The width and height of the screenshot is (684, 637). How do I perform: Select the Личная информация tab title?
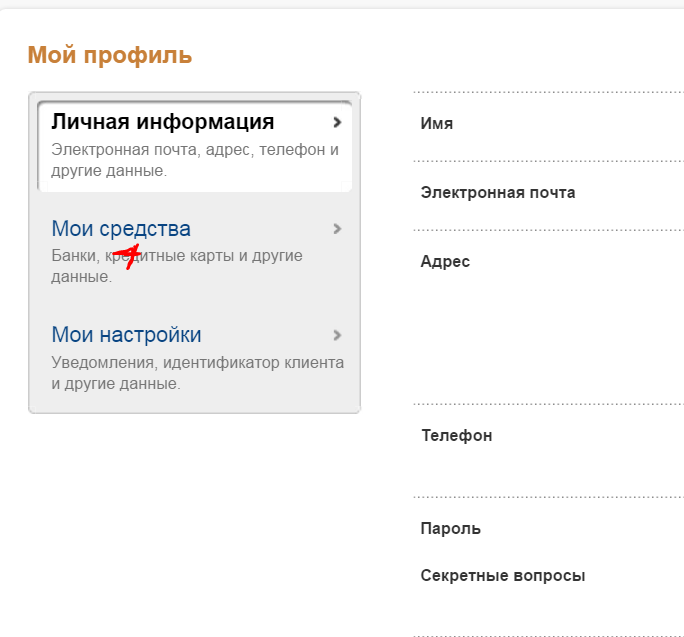tap(162, 122)
